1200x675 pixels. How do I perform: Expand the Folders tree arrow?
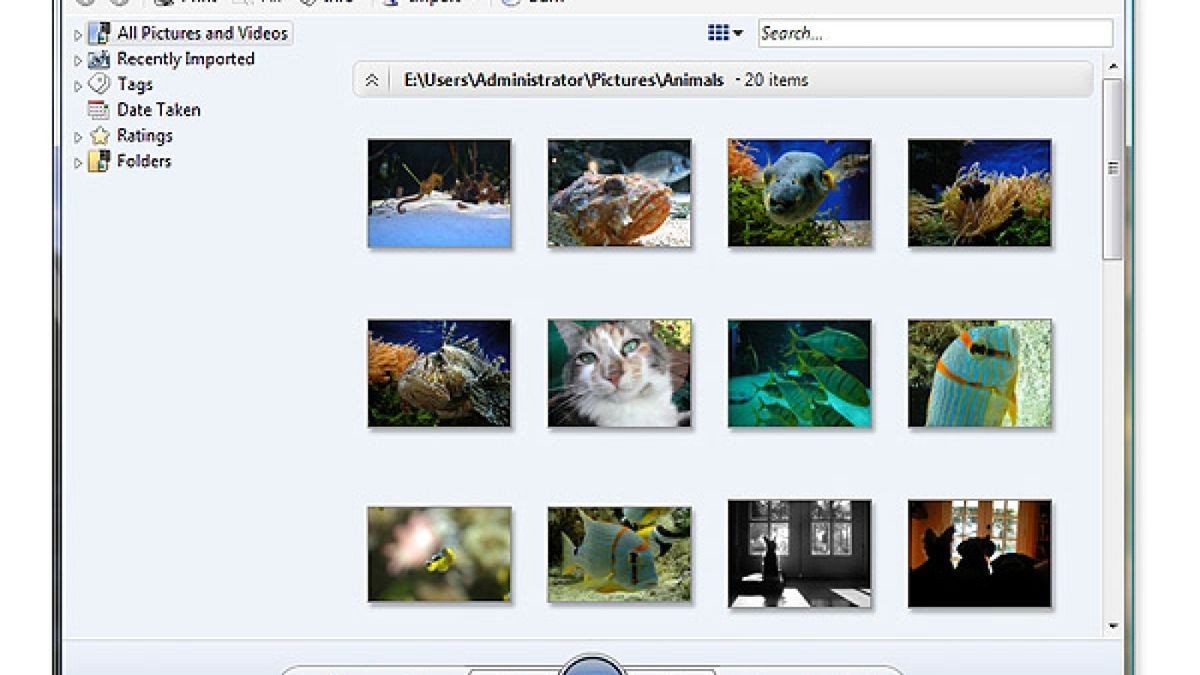[78, 162]
